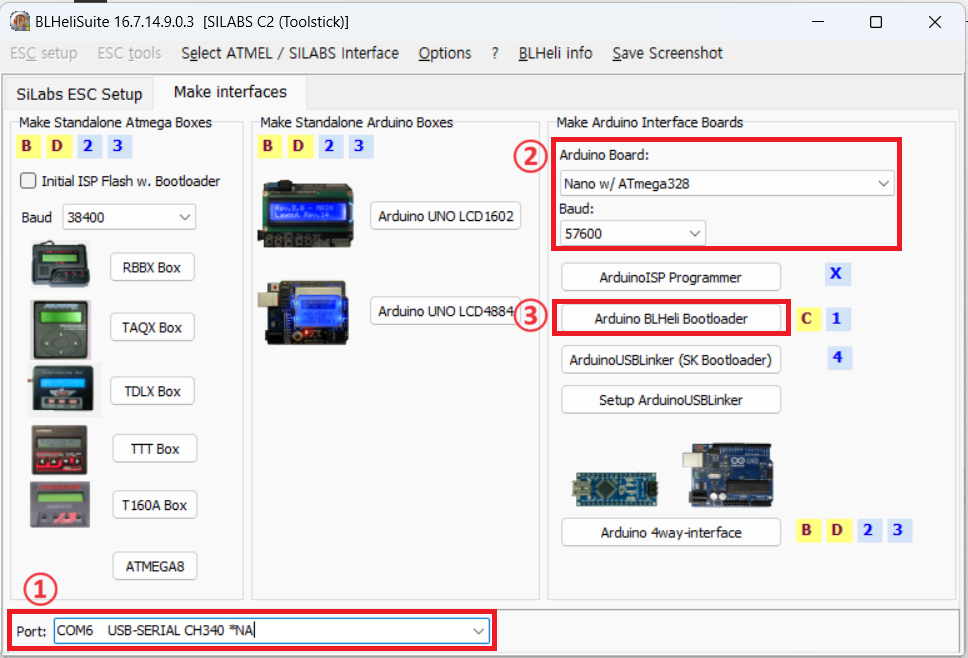Open the ? help menu

pyautogui.click(x=494, y=54)
